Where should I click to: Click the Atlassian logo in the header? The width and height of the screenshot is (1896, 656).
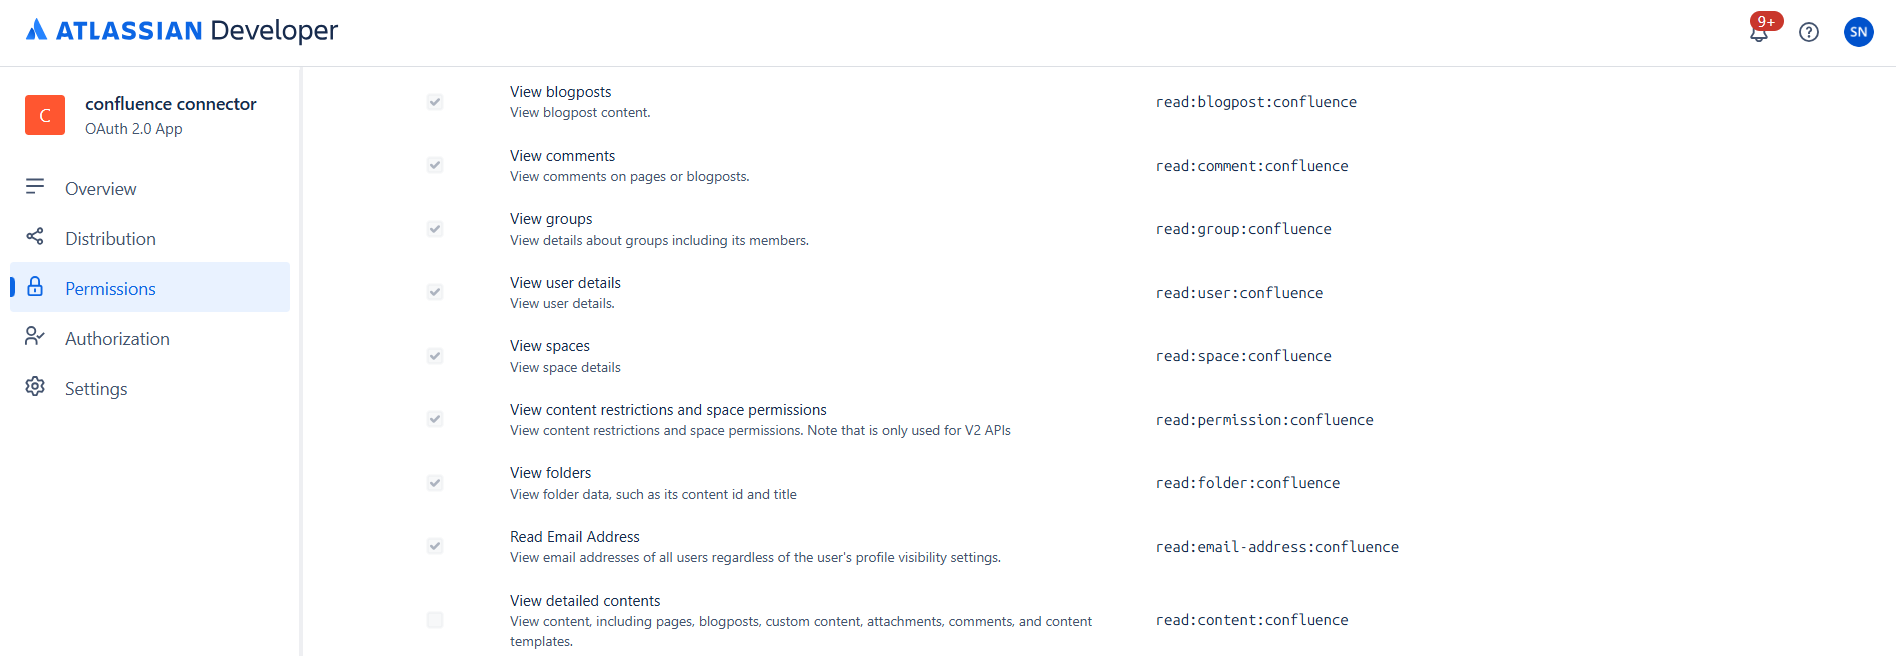pyautogui.click(x=37, y=30)
